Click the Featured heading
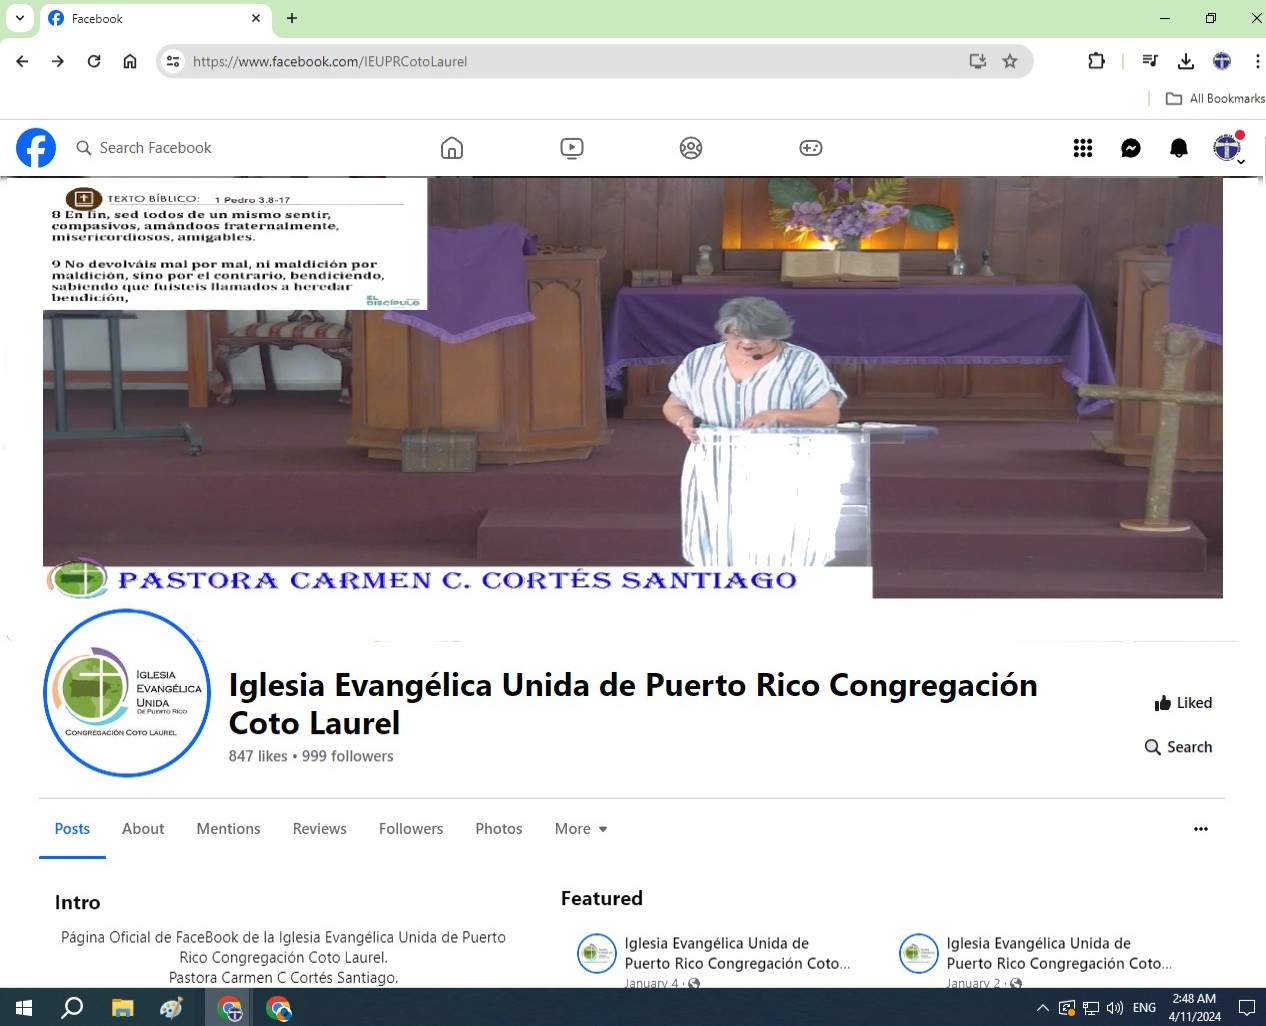The width and height of the screenshot is (1266, 1026). [602, 898]
